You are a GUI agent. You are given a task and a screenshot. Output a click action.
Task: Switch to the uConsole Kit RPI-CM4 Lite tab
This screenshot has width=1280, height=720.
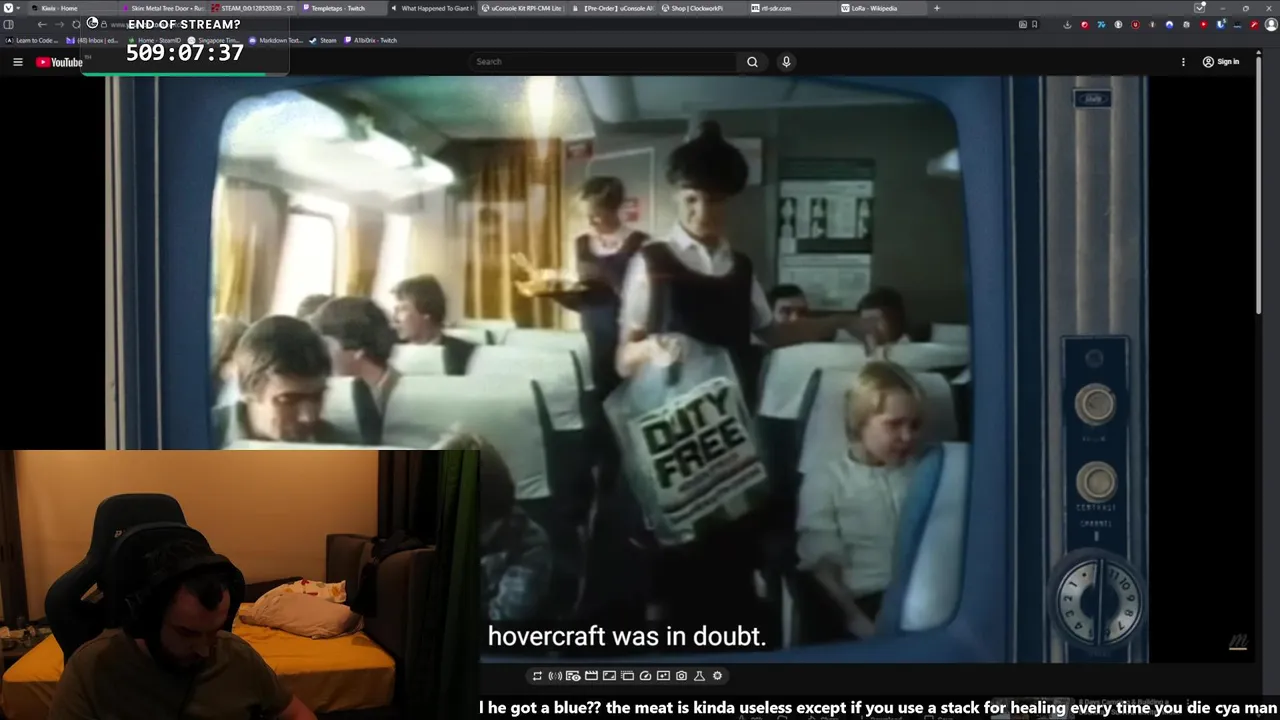click(522, 8)
